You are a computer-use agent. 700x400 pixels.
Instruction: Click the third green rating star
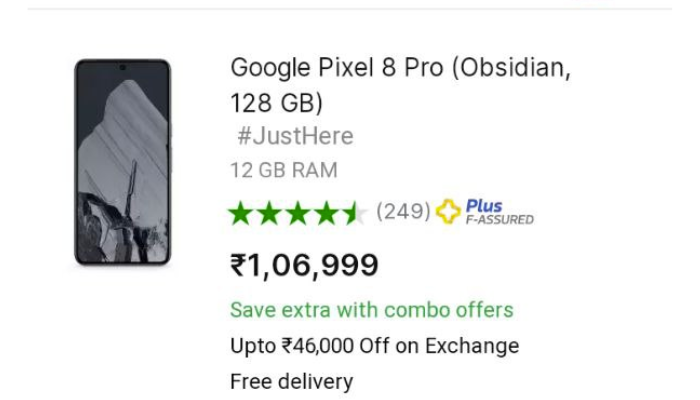tap(298, 212)
